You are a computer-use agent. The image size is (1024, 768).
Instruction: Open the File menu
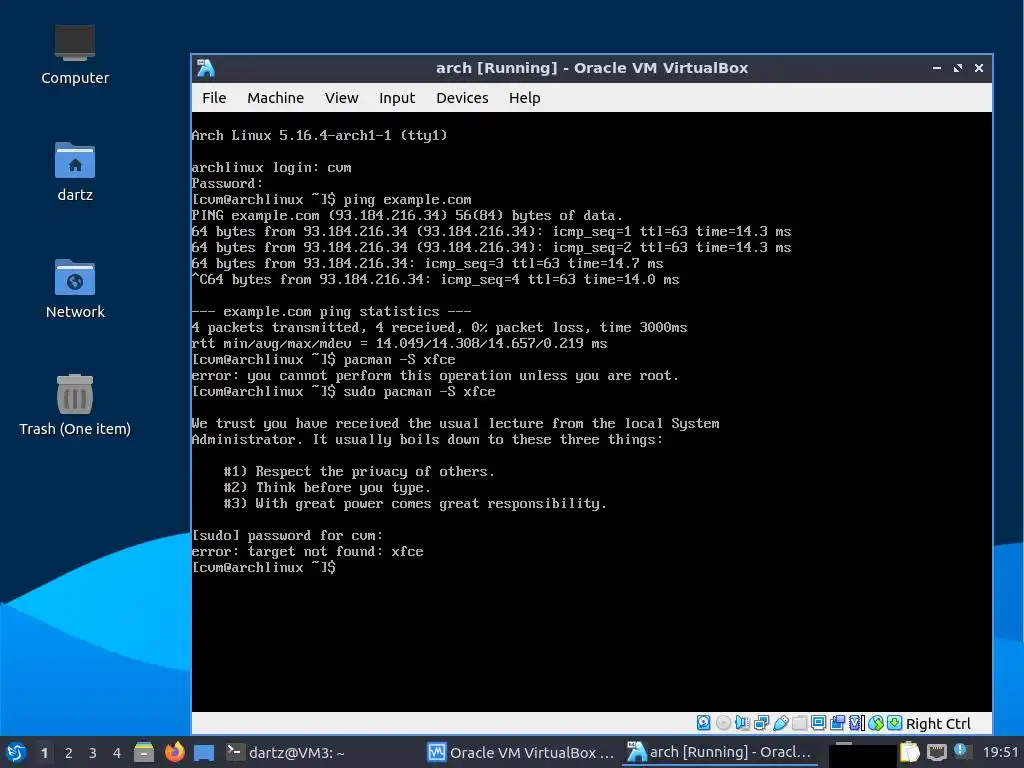point(214,98)
